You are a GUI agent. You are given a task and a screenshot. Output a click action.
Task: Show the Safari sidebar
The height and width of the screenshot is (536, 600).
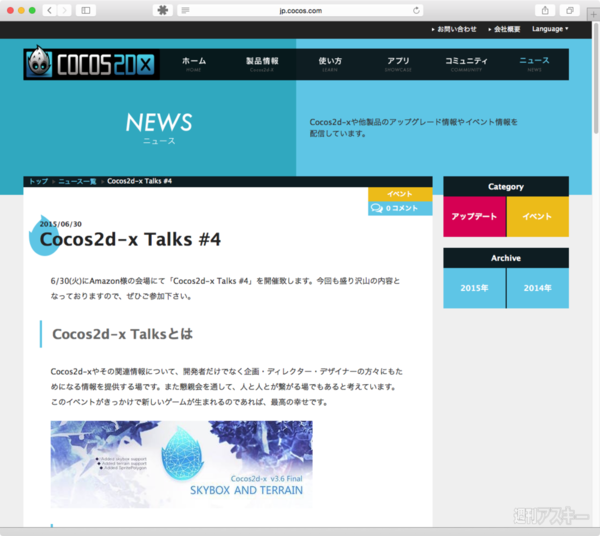[x=86, y=10]
